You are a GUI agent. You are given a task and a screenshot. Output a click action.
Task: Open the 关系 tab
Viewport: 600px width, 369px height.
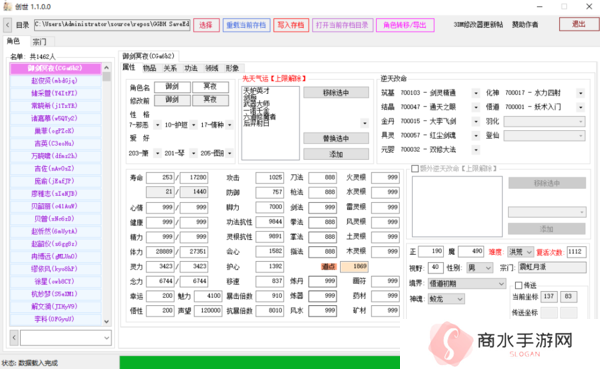pyautogui.click(x=170, y=68)
